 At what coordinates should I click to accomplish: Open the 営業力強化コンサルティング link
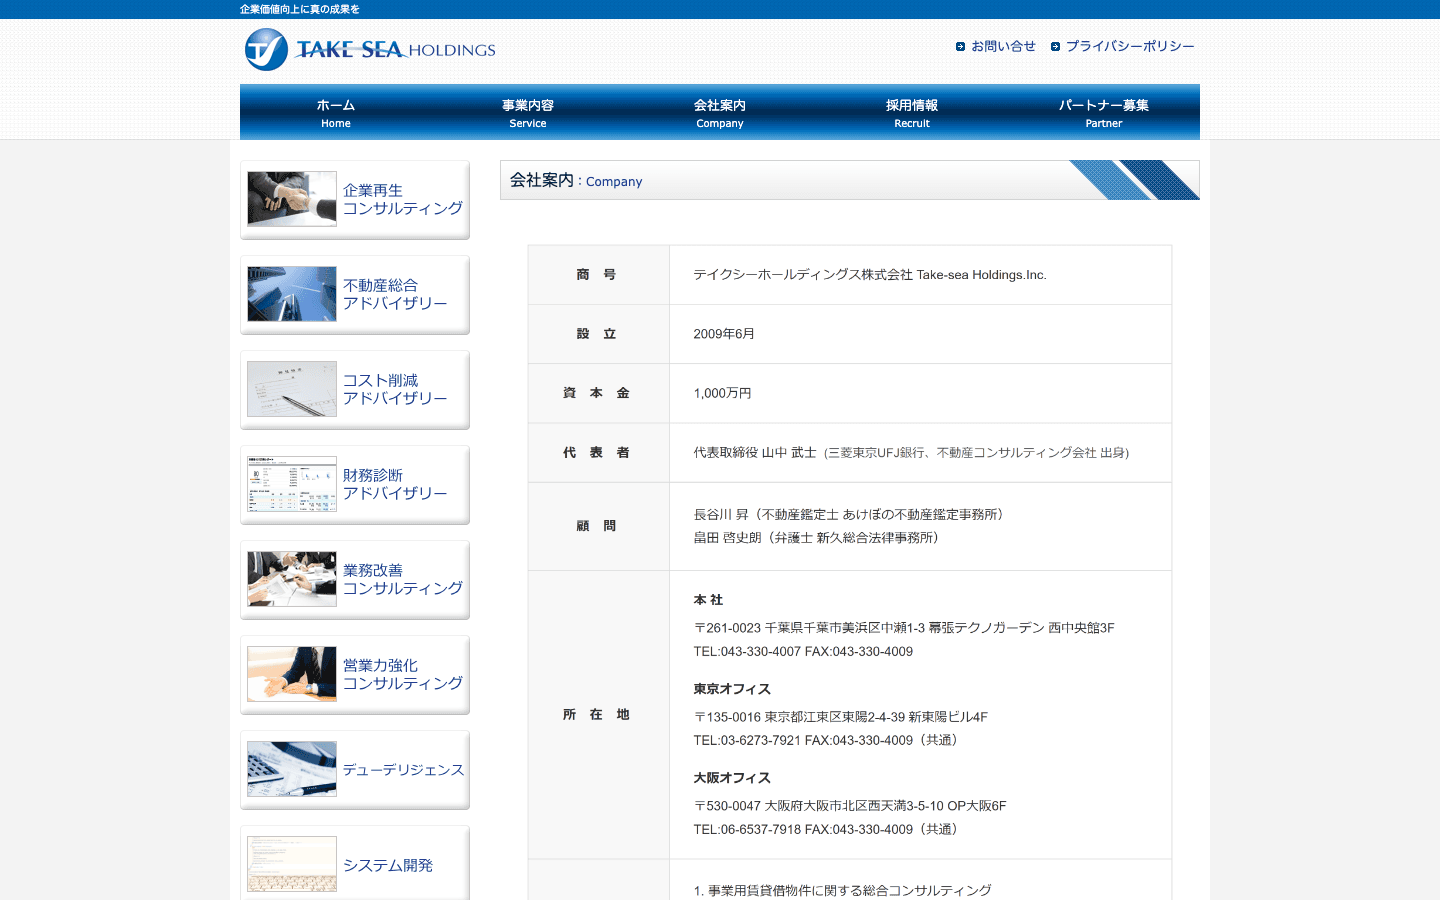pyautogui.click(x=403, y=674)
